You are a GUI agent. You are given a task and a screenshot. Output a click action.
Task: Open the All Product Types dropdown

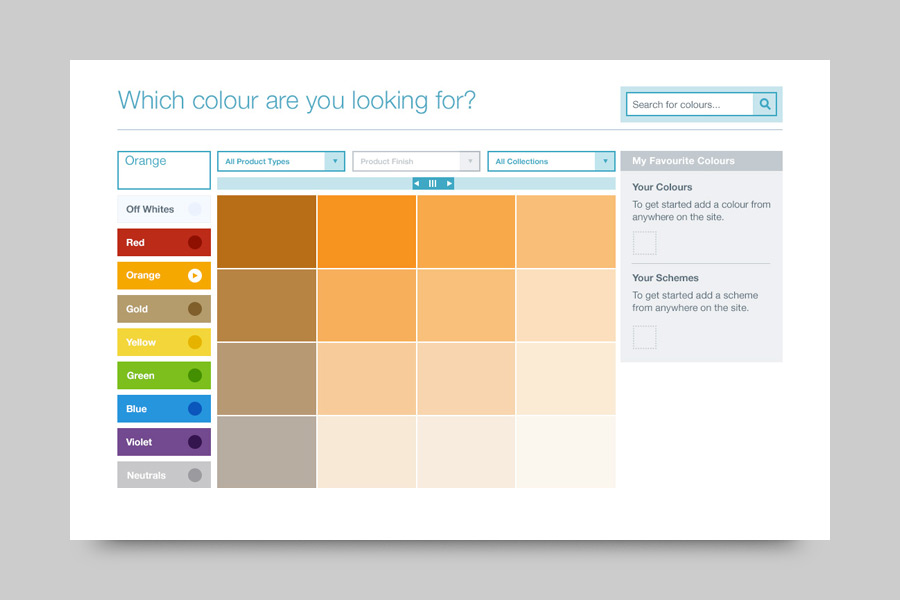pyautogui.click(x=281, y=161)
